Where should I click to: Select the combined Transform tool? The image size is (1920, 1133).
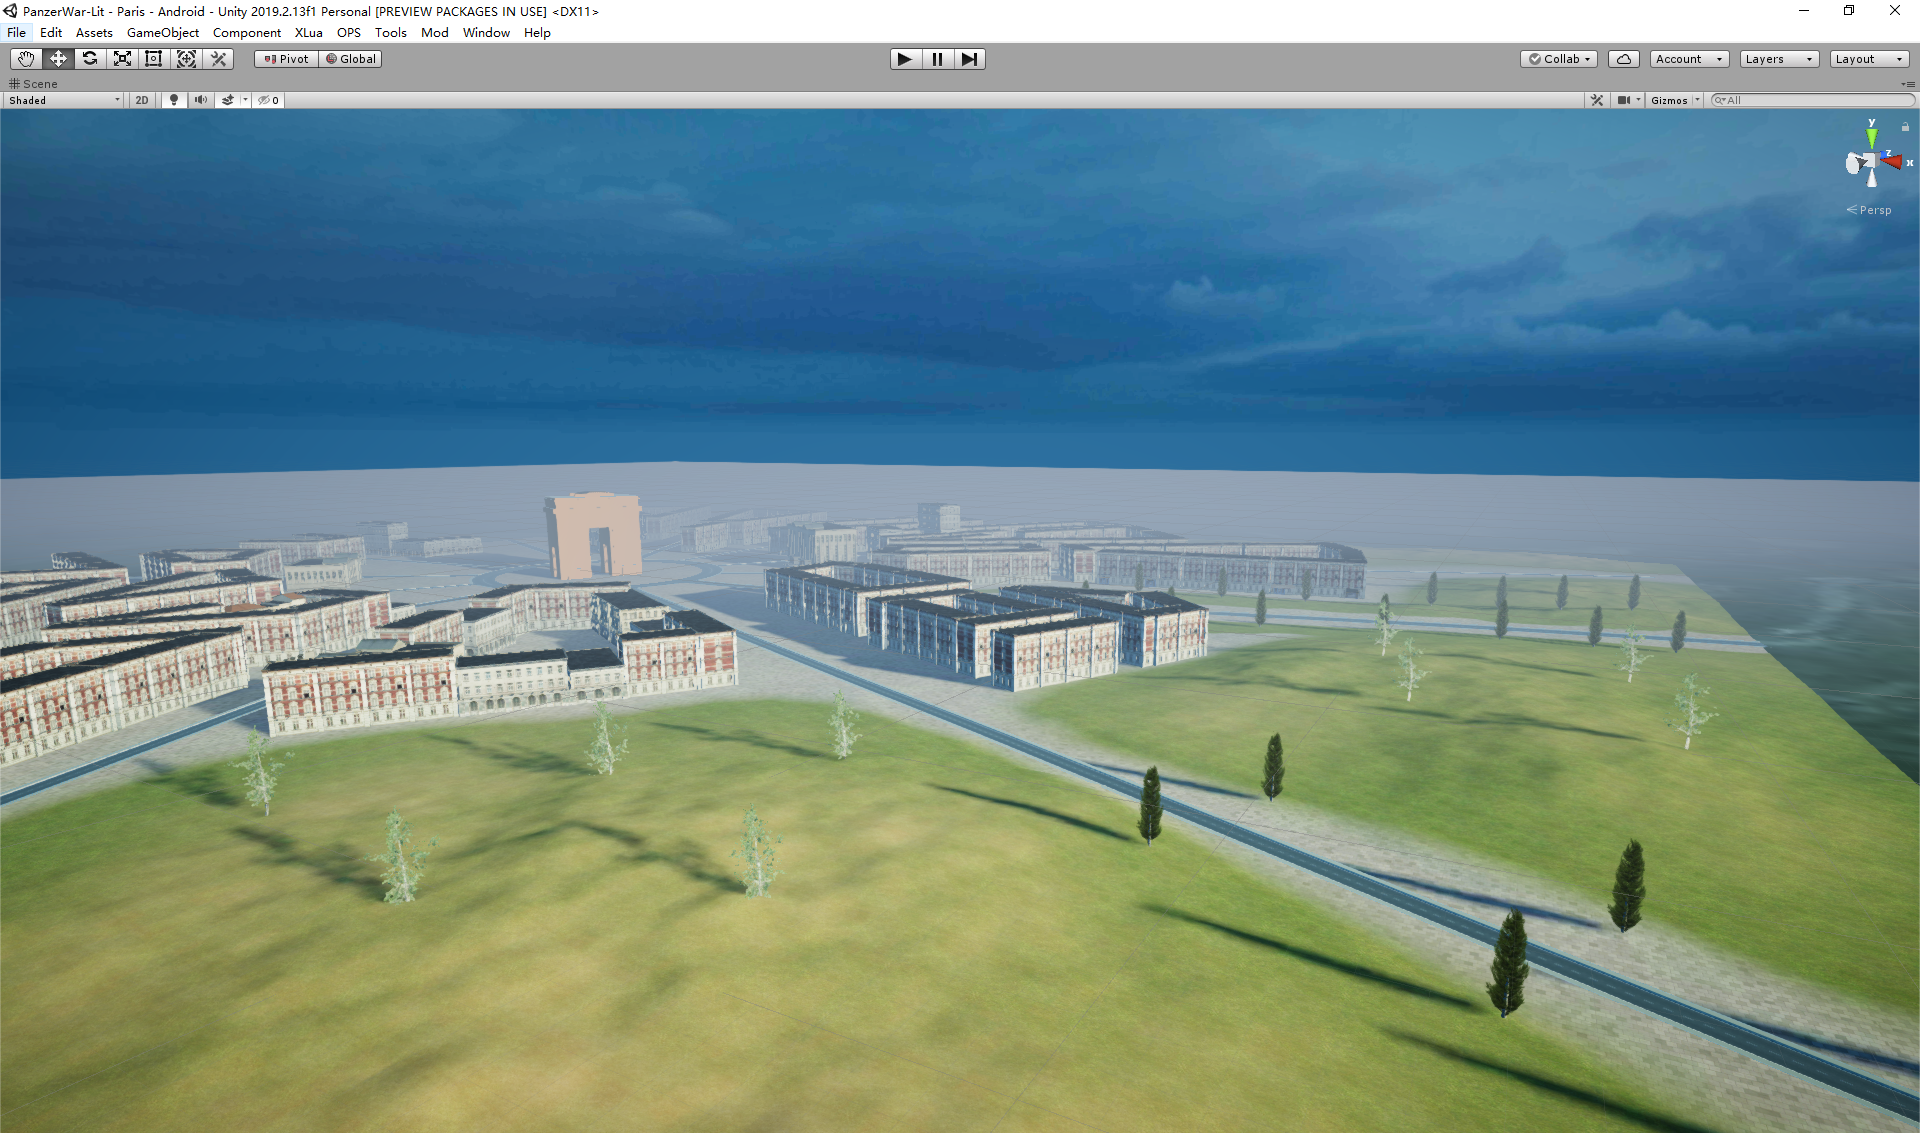pyautogui.click(x=186, y=59)
